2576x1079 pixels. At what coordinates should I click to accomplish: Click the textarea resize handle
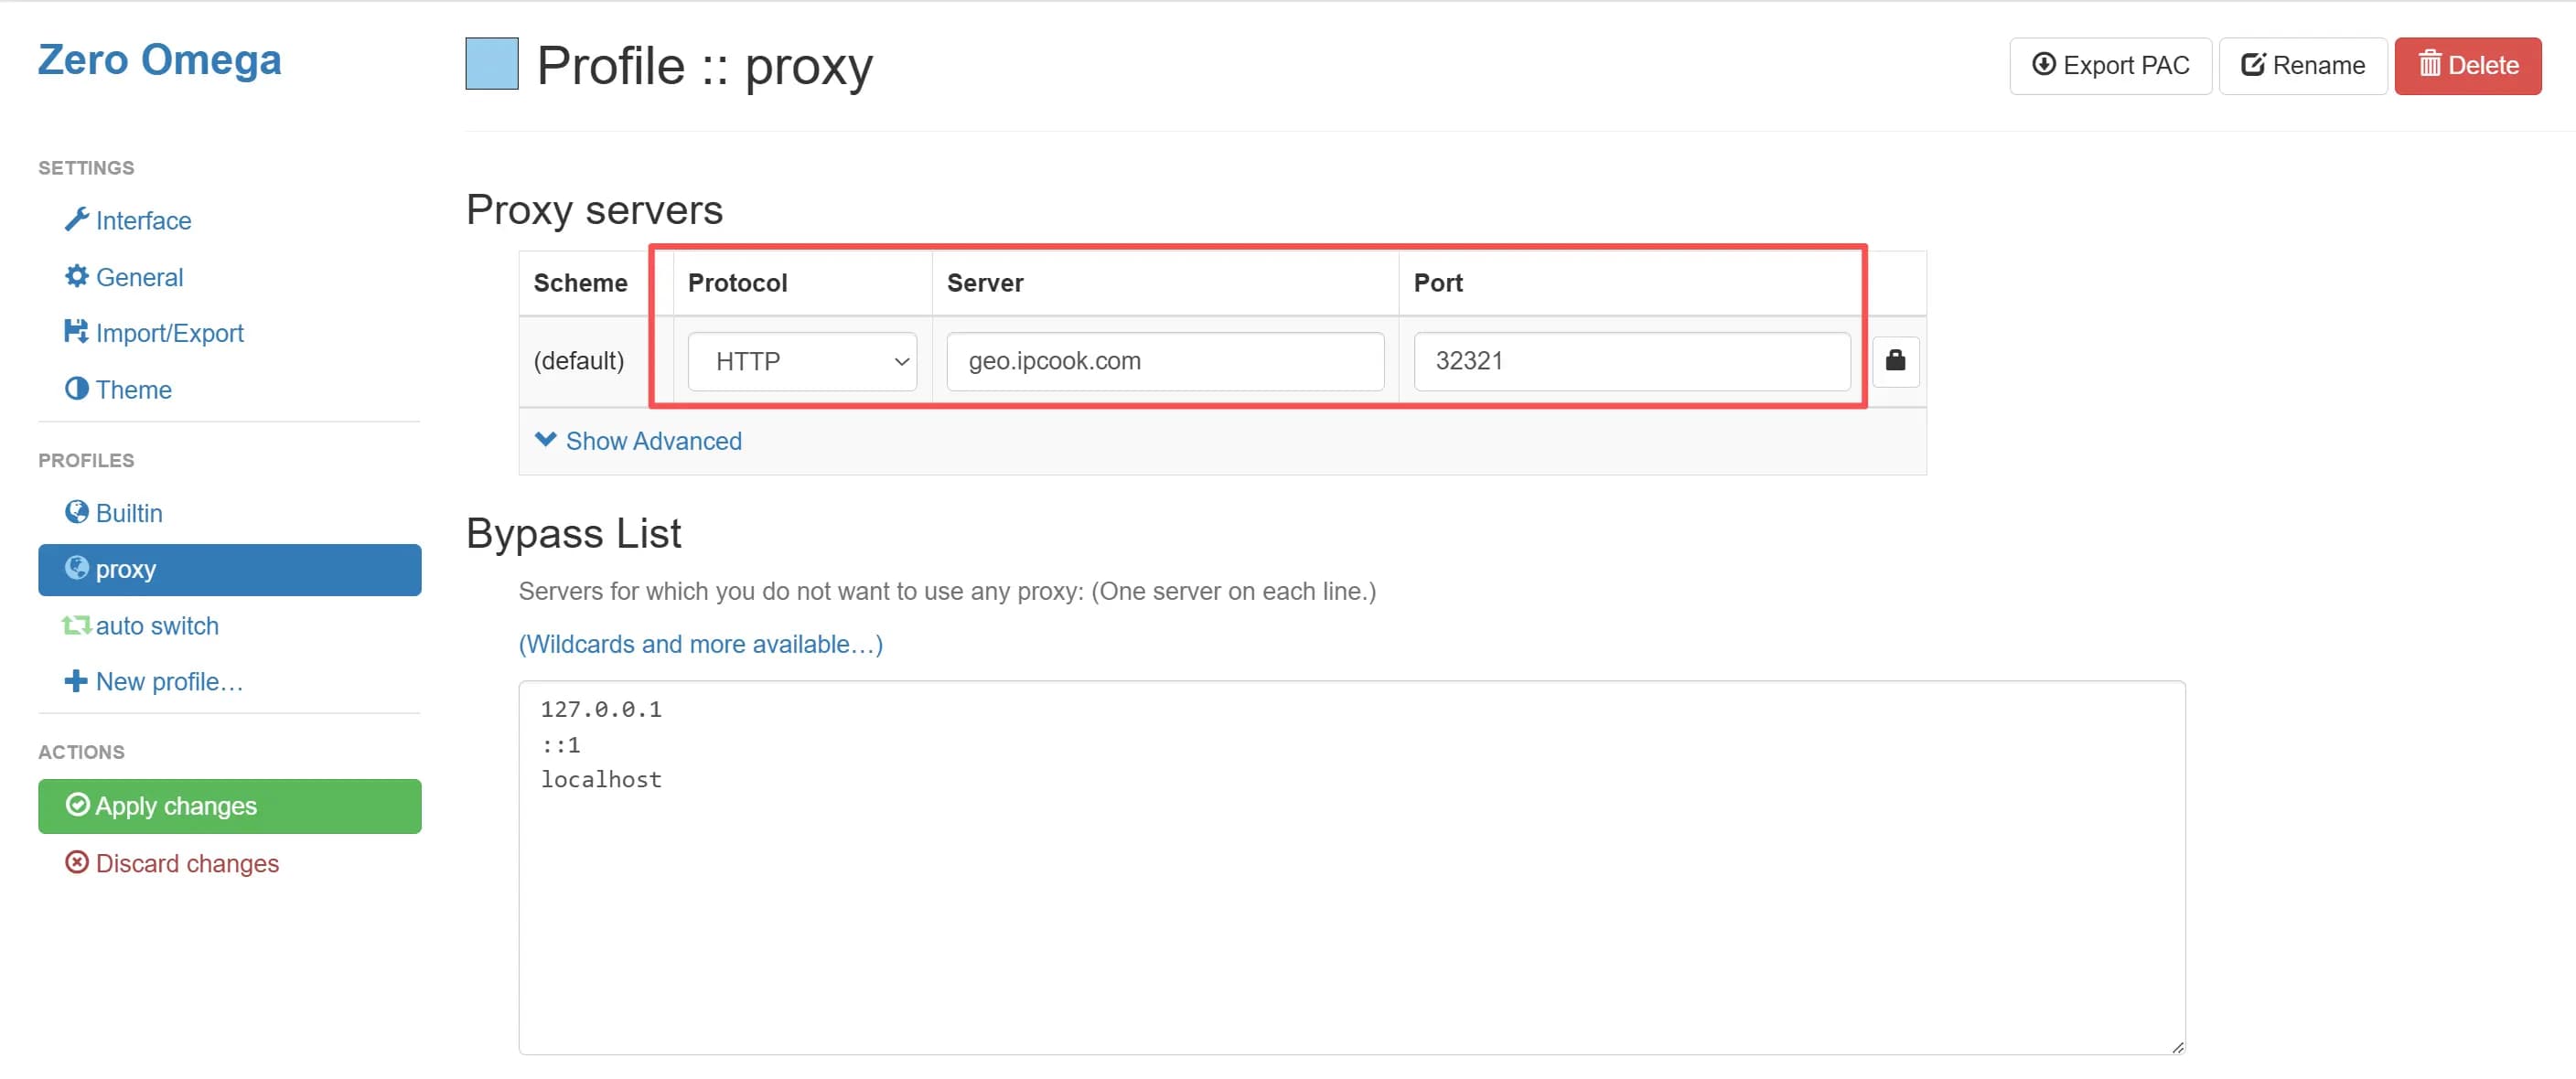(2177, 1046)
